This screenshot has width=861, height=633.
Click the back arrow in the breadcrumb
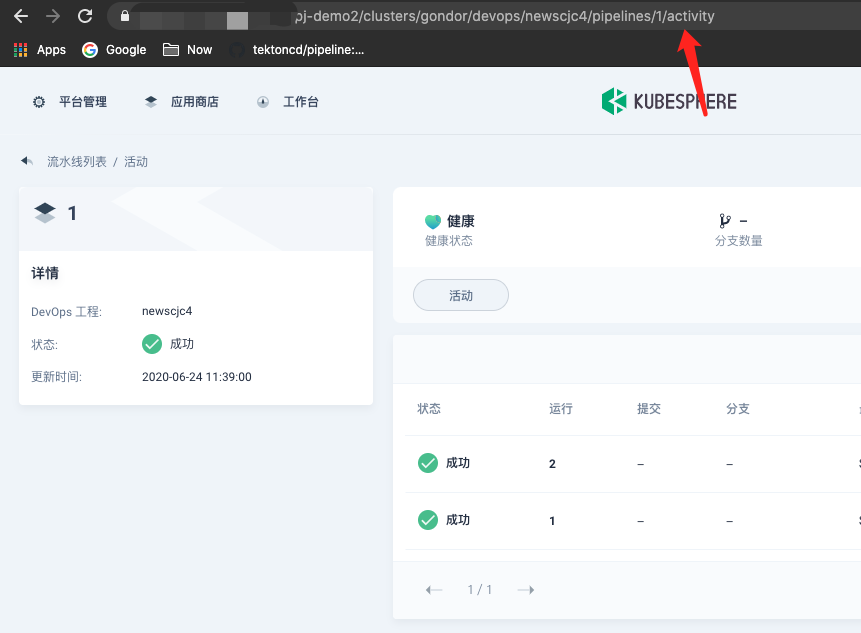click(26, 161)
